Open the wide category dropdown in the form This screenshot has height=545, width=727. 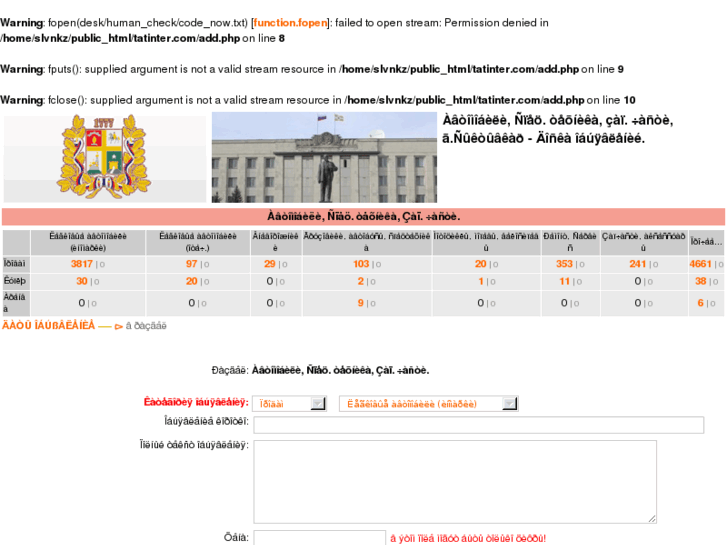point(429,404)
